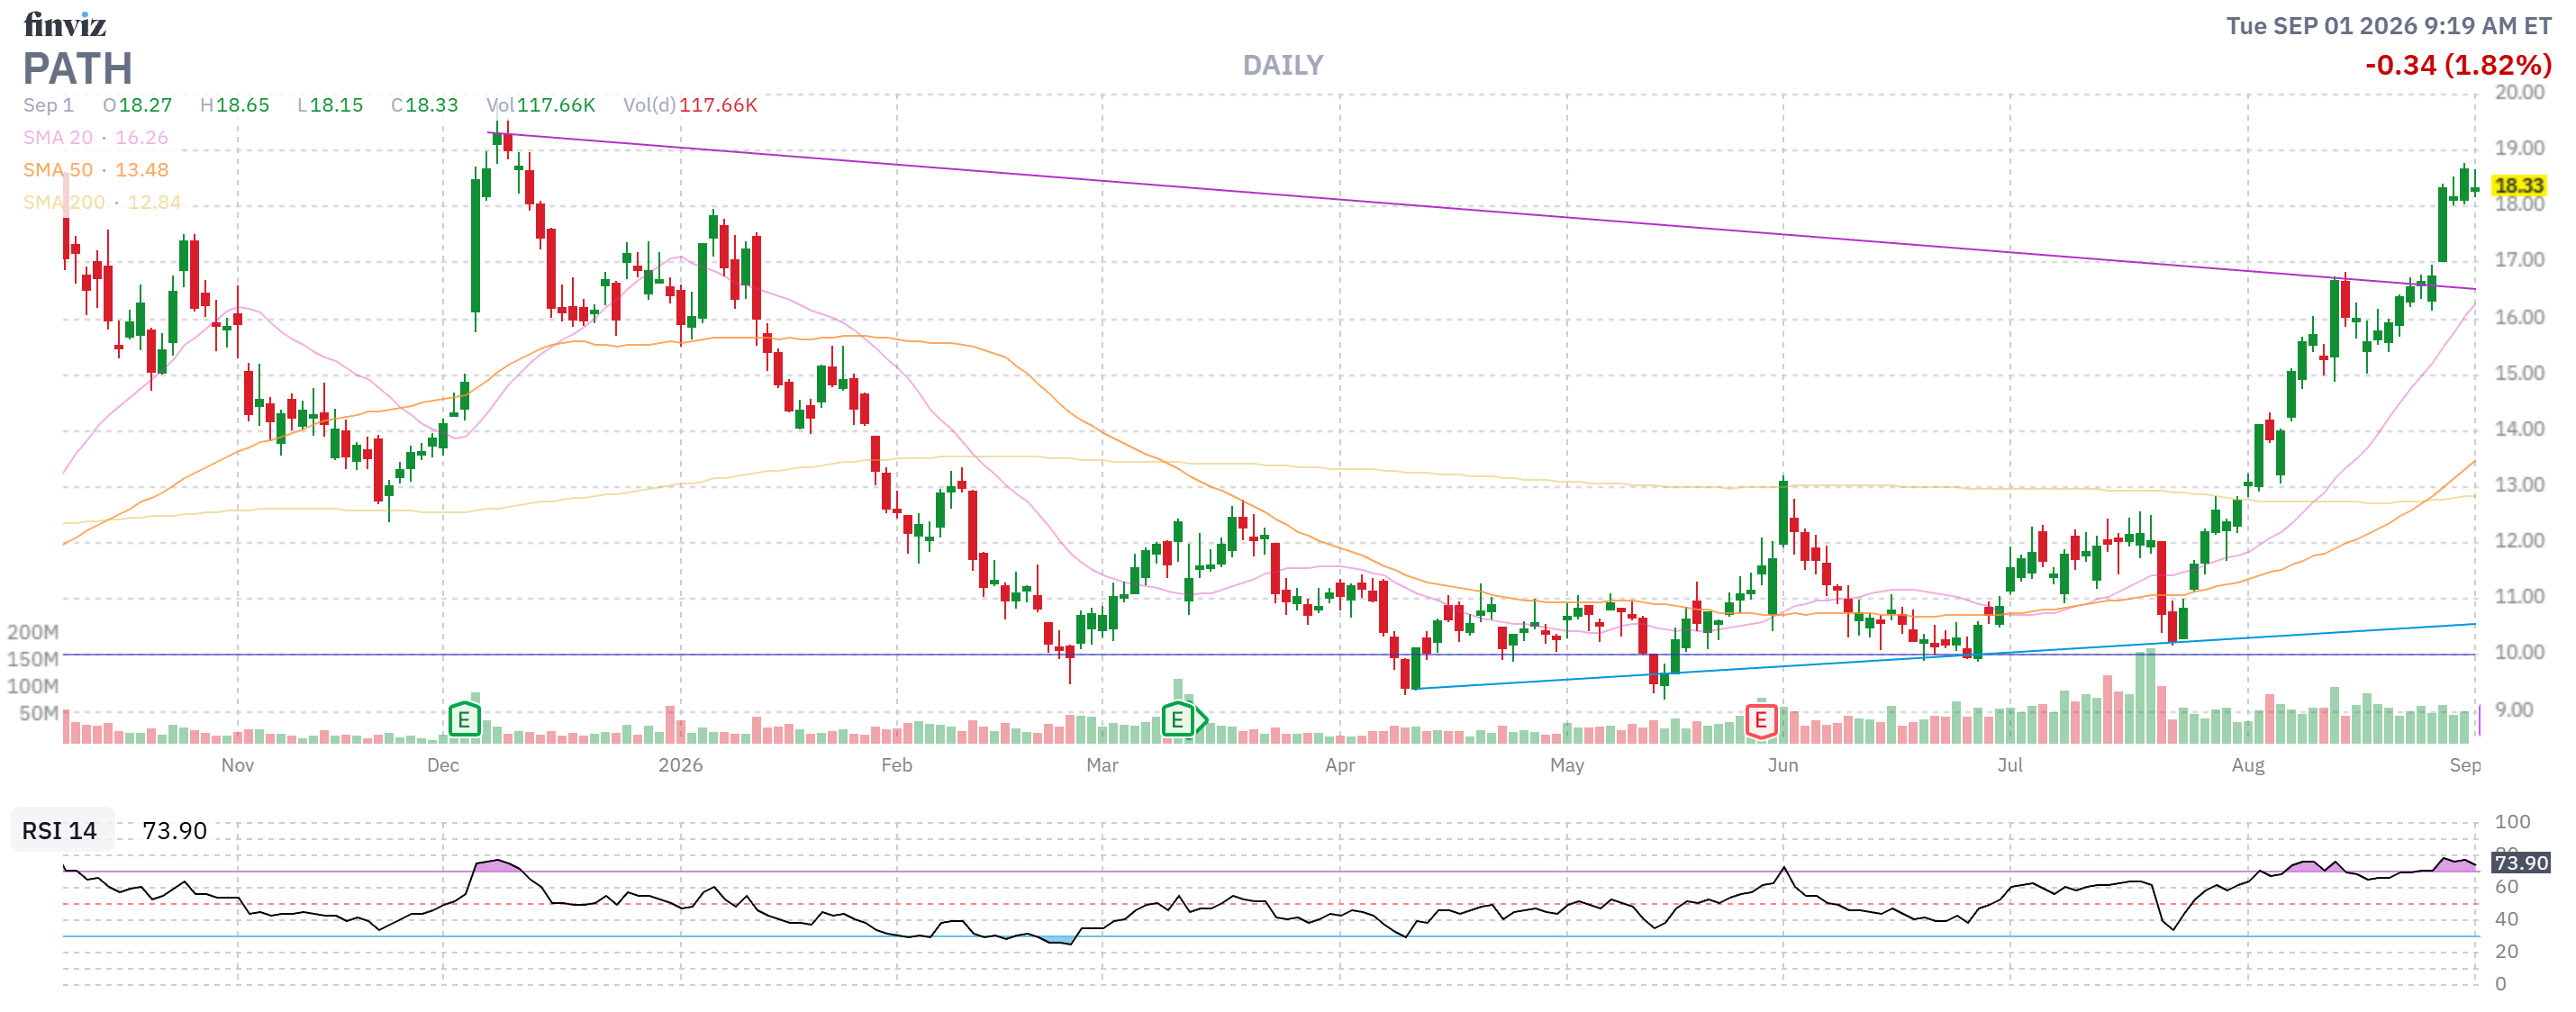Click the Feb label on the time axis
Screen dimensions: 2576x1012
coord(897,765)
